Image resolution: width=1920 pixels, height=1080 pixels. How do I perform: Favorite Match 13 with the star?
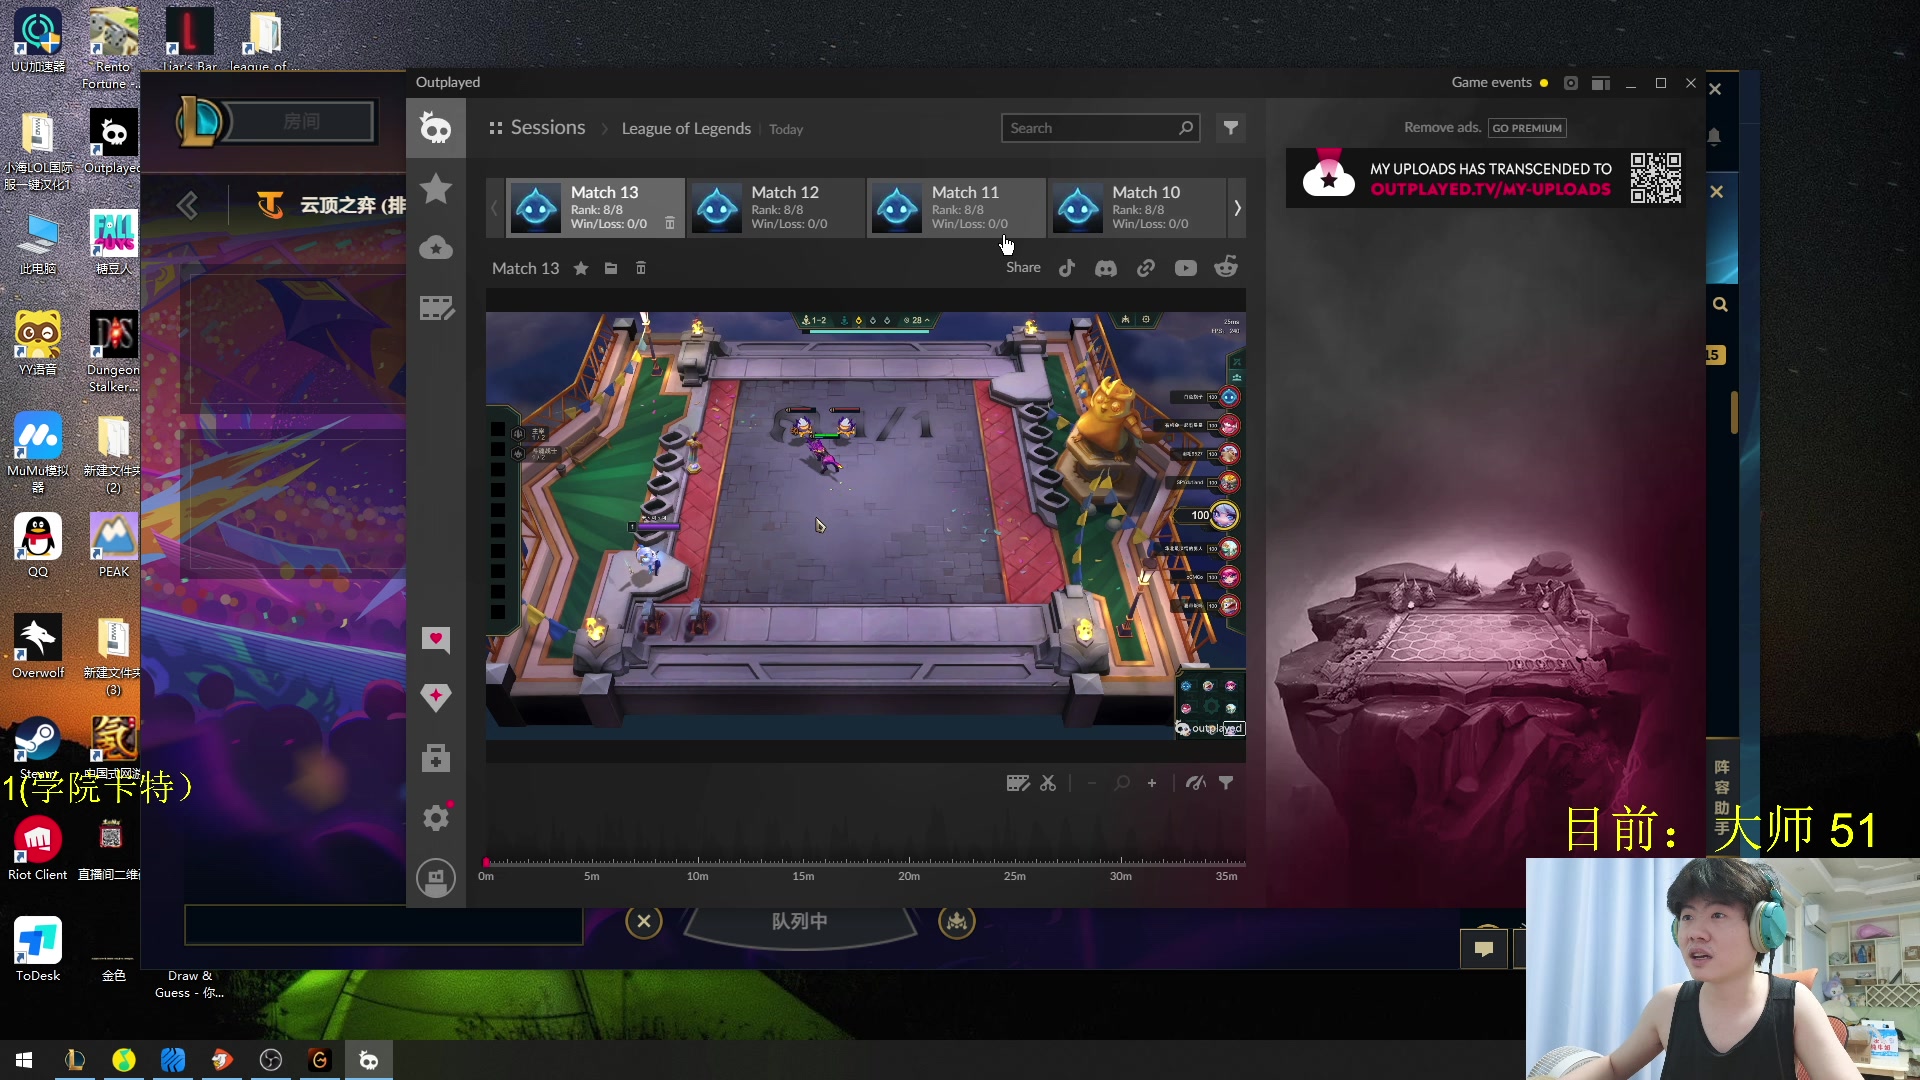[x=581, y=268]
